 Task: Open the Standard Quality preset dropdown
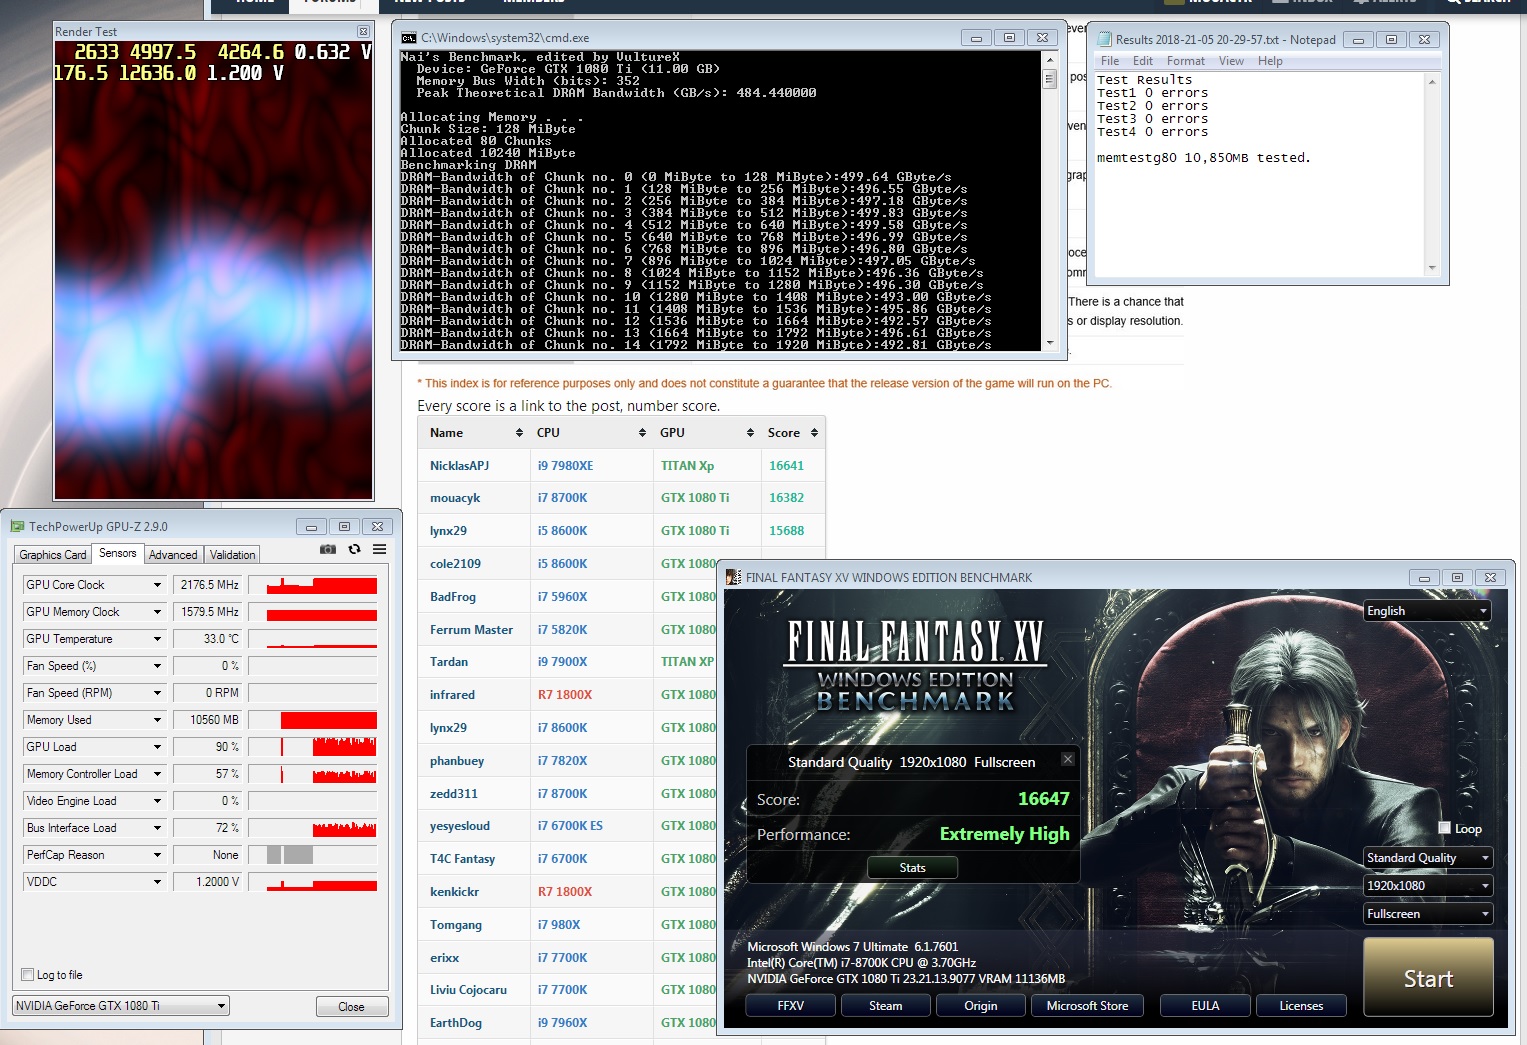[1428, 857]
